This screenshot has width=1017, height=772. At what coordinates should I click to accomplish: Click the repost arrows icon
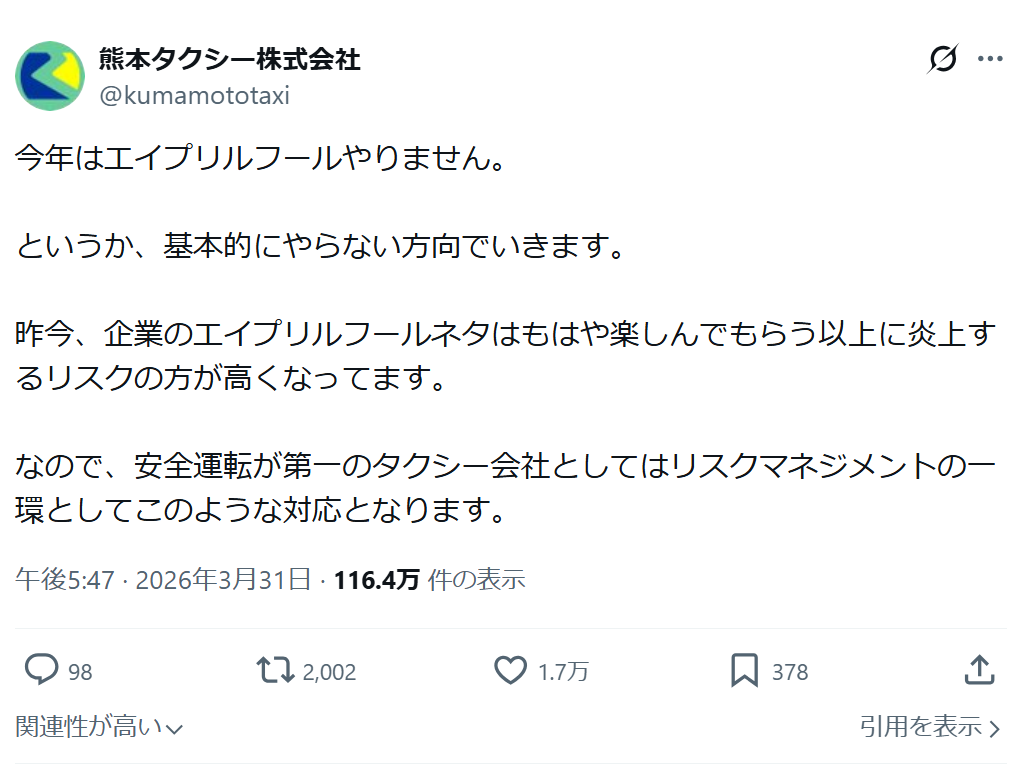coord(274,670)
